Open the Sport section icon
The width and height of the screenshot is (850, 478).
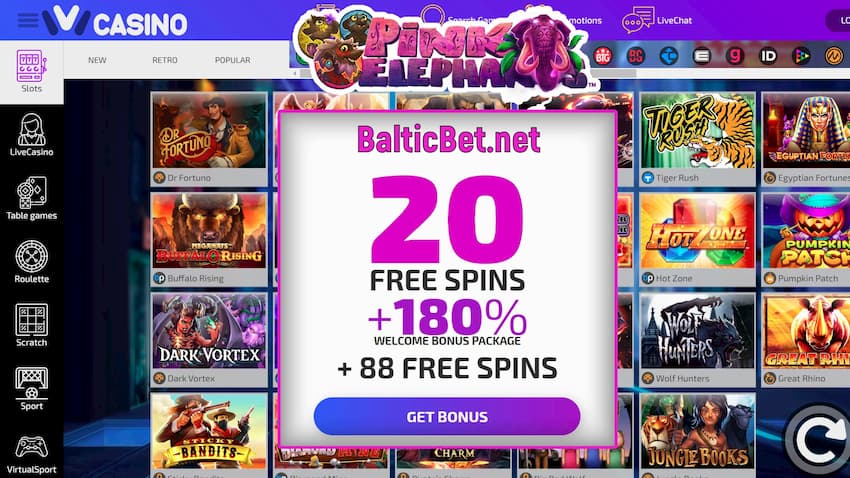coord(31,383)
